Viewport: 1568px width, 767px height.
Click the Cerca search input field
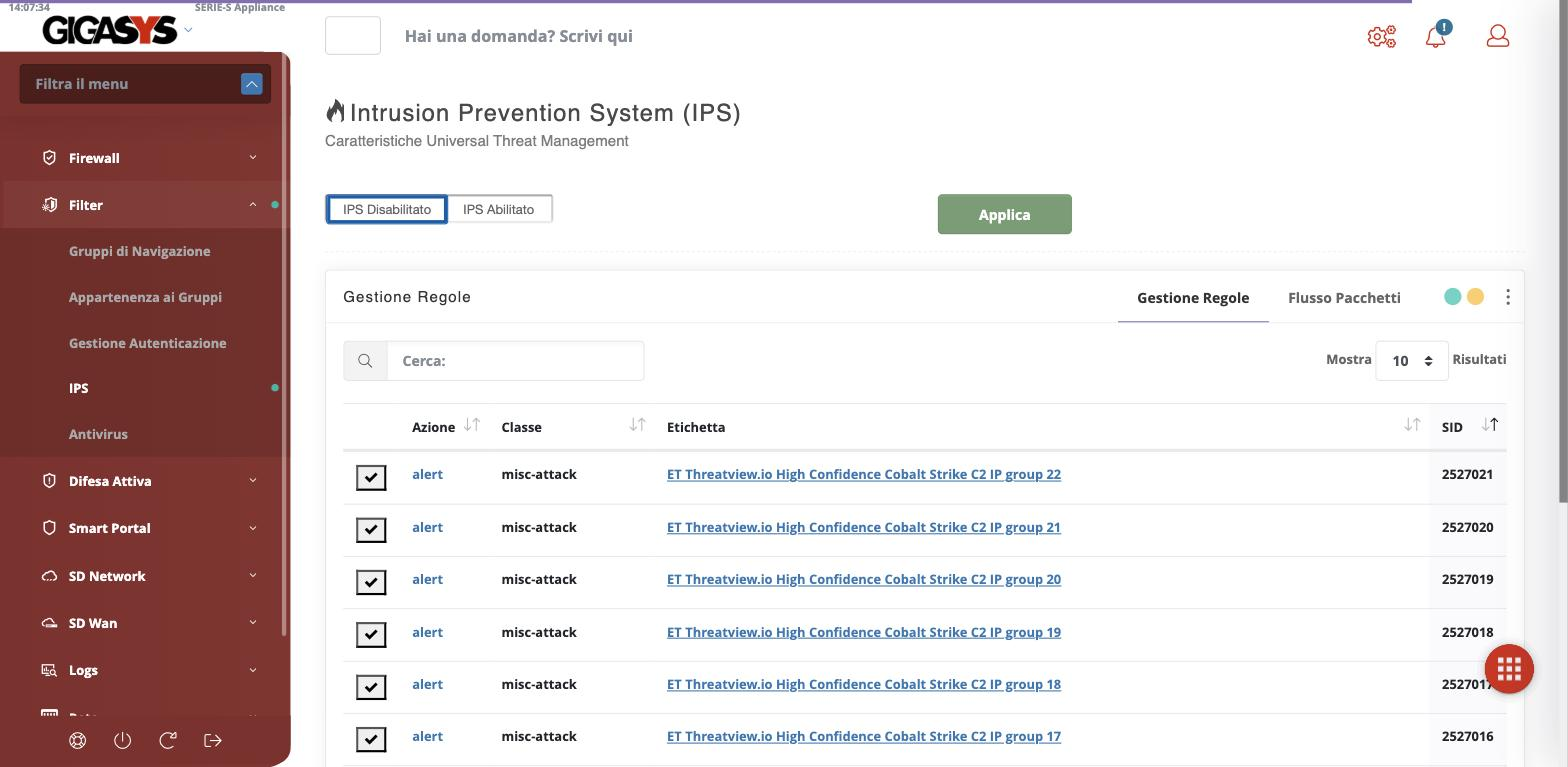coord(515,361)
